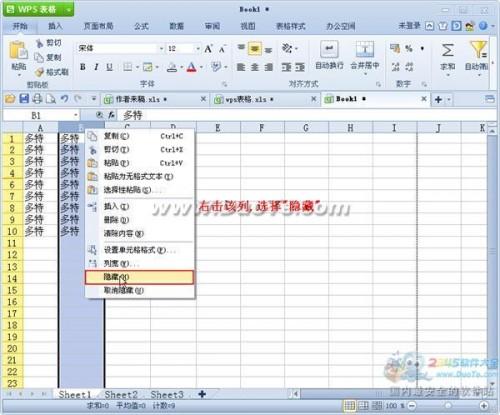Align text right
Image resolution: width=500 pixels, height=415 pixels.
point(269,67)
